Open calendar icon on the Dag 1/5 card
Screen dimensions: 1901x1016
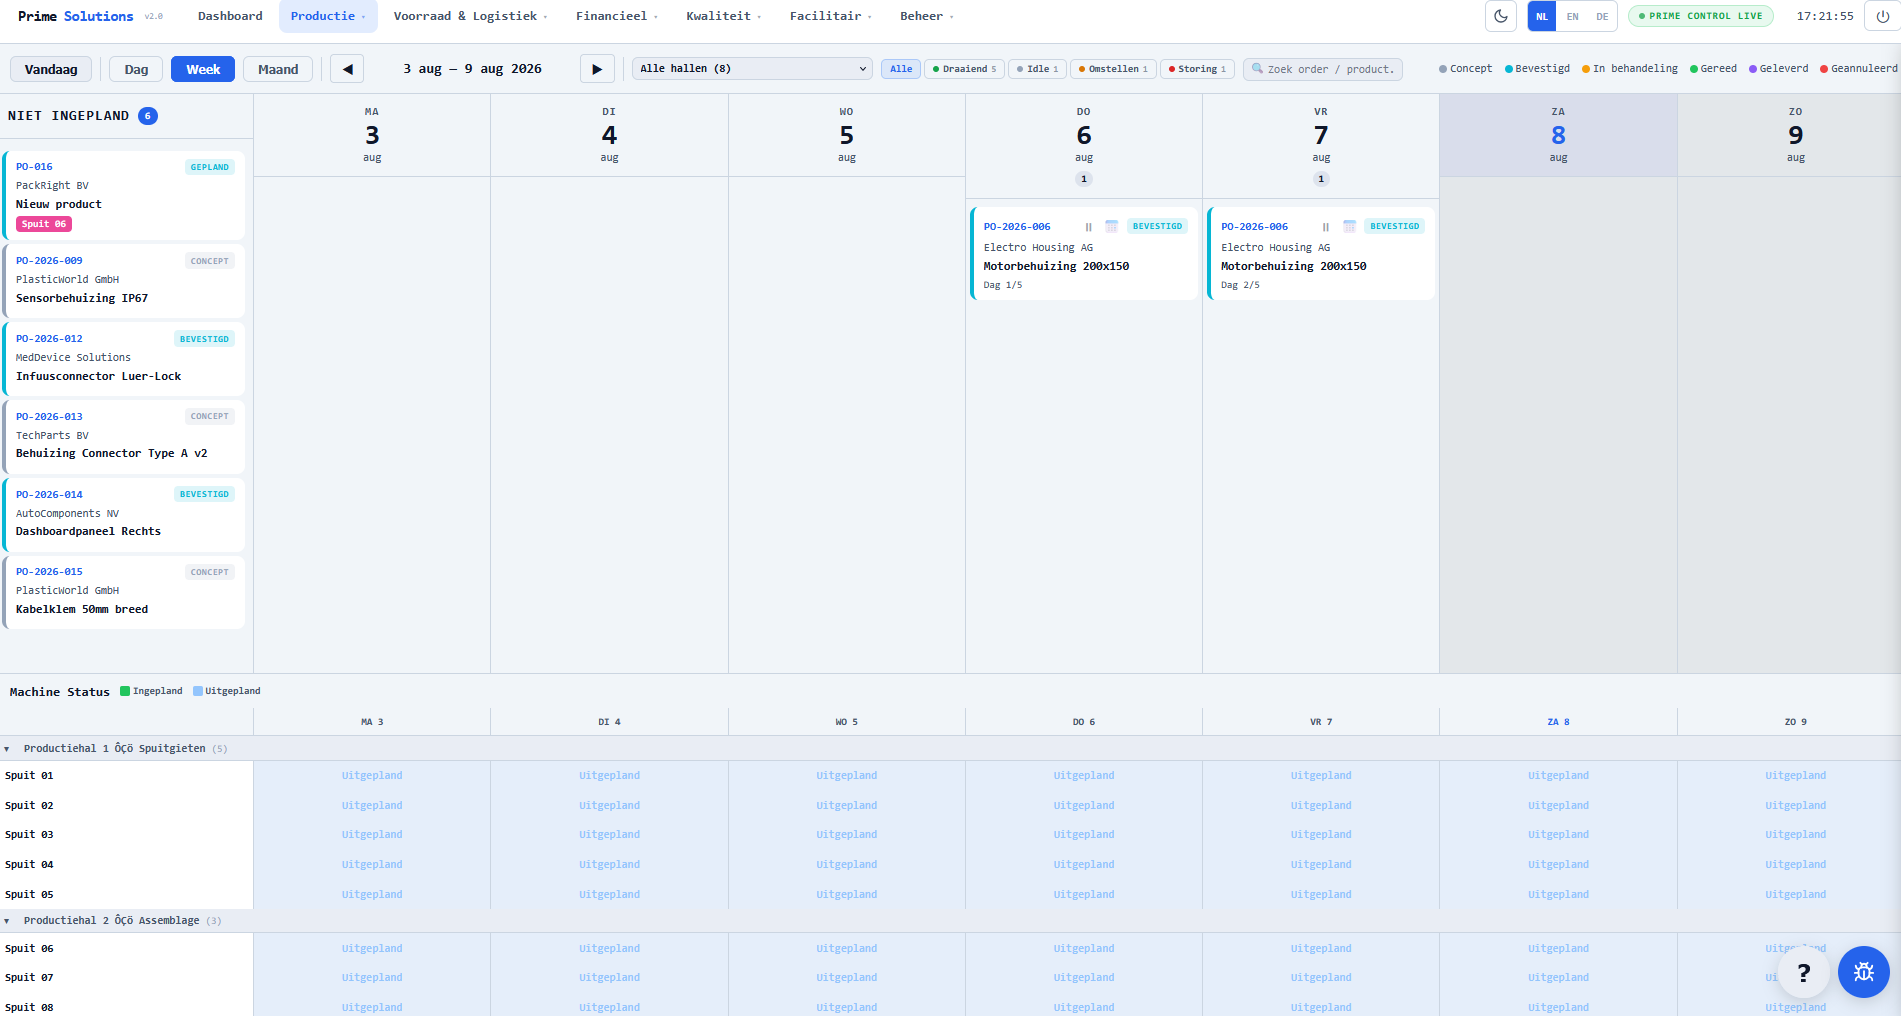click(1111, 227)
